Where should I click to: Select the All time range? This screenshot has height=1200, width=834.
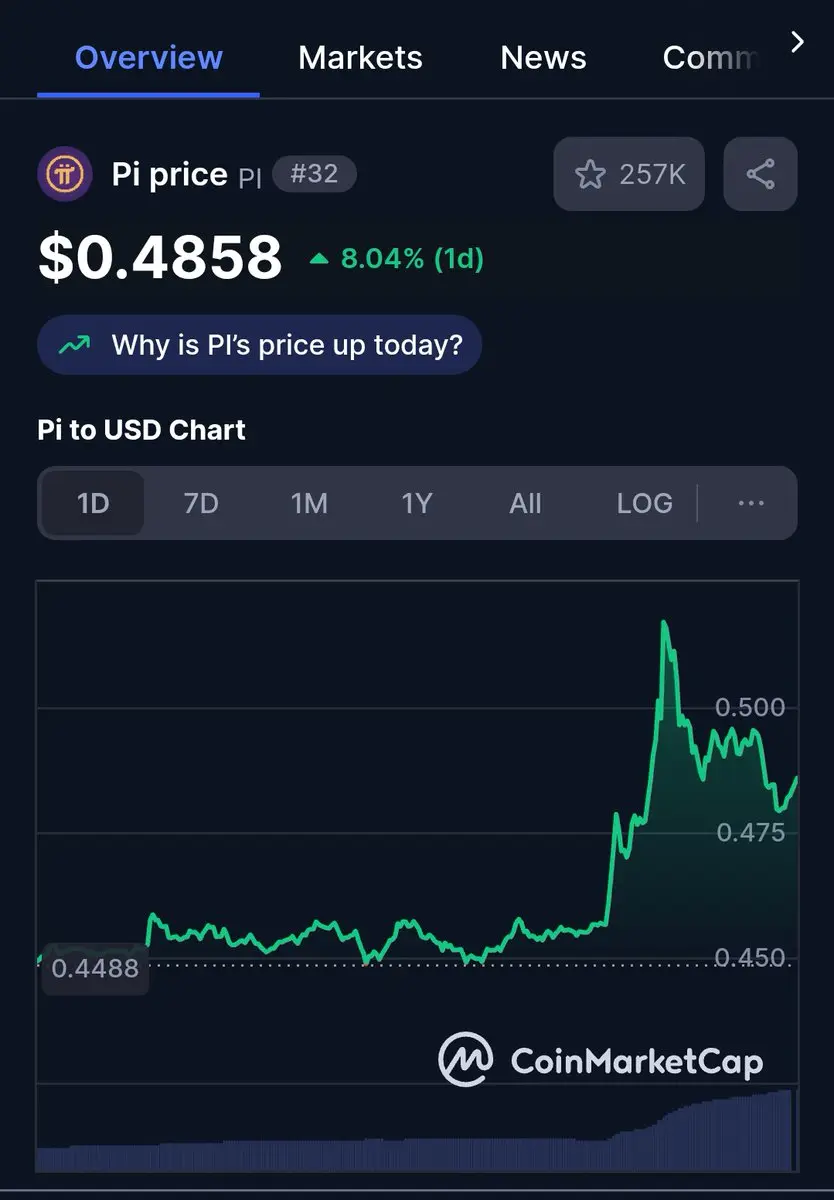pyautogui.click(x=525, y=503)
